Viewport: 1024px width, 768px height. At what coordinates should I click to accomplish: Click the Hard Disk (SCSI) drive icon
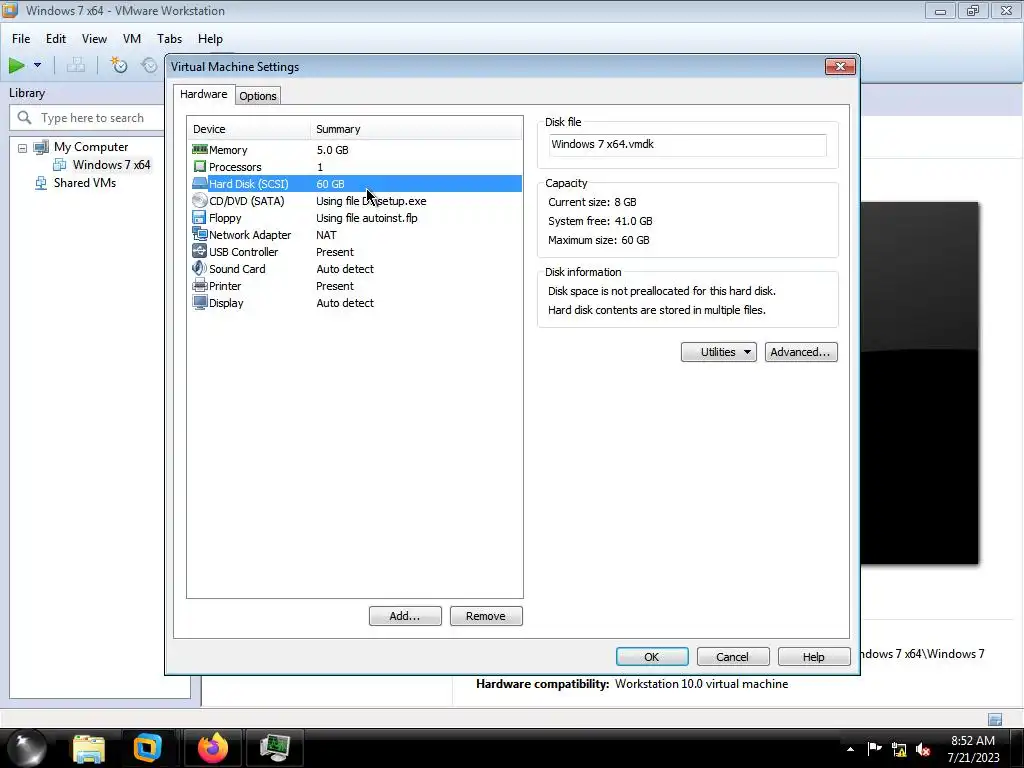pyautogui.click(x=200, y=184)
